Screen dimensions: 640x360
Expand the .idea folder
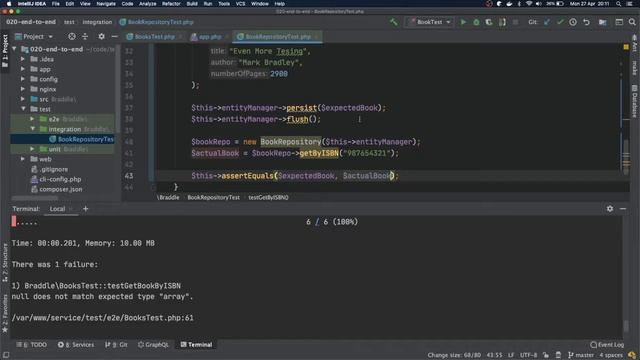tap(23, 59)
